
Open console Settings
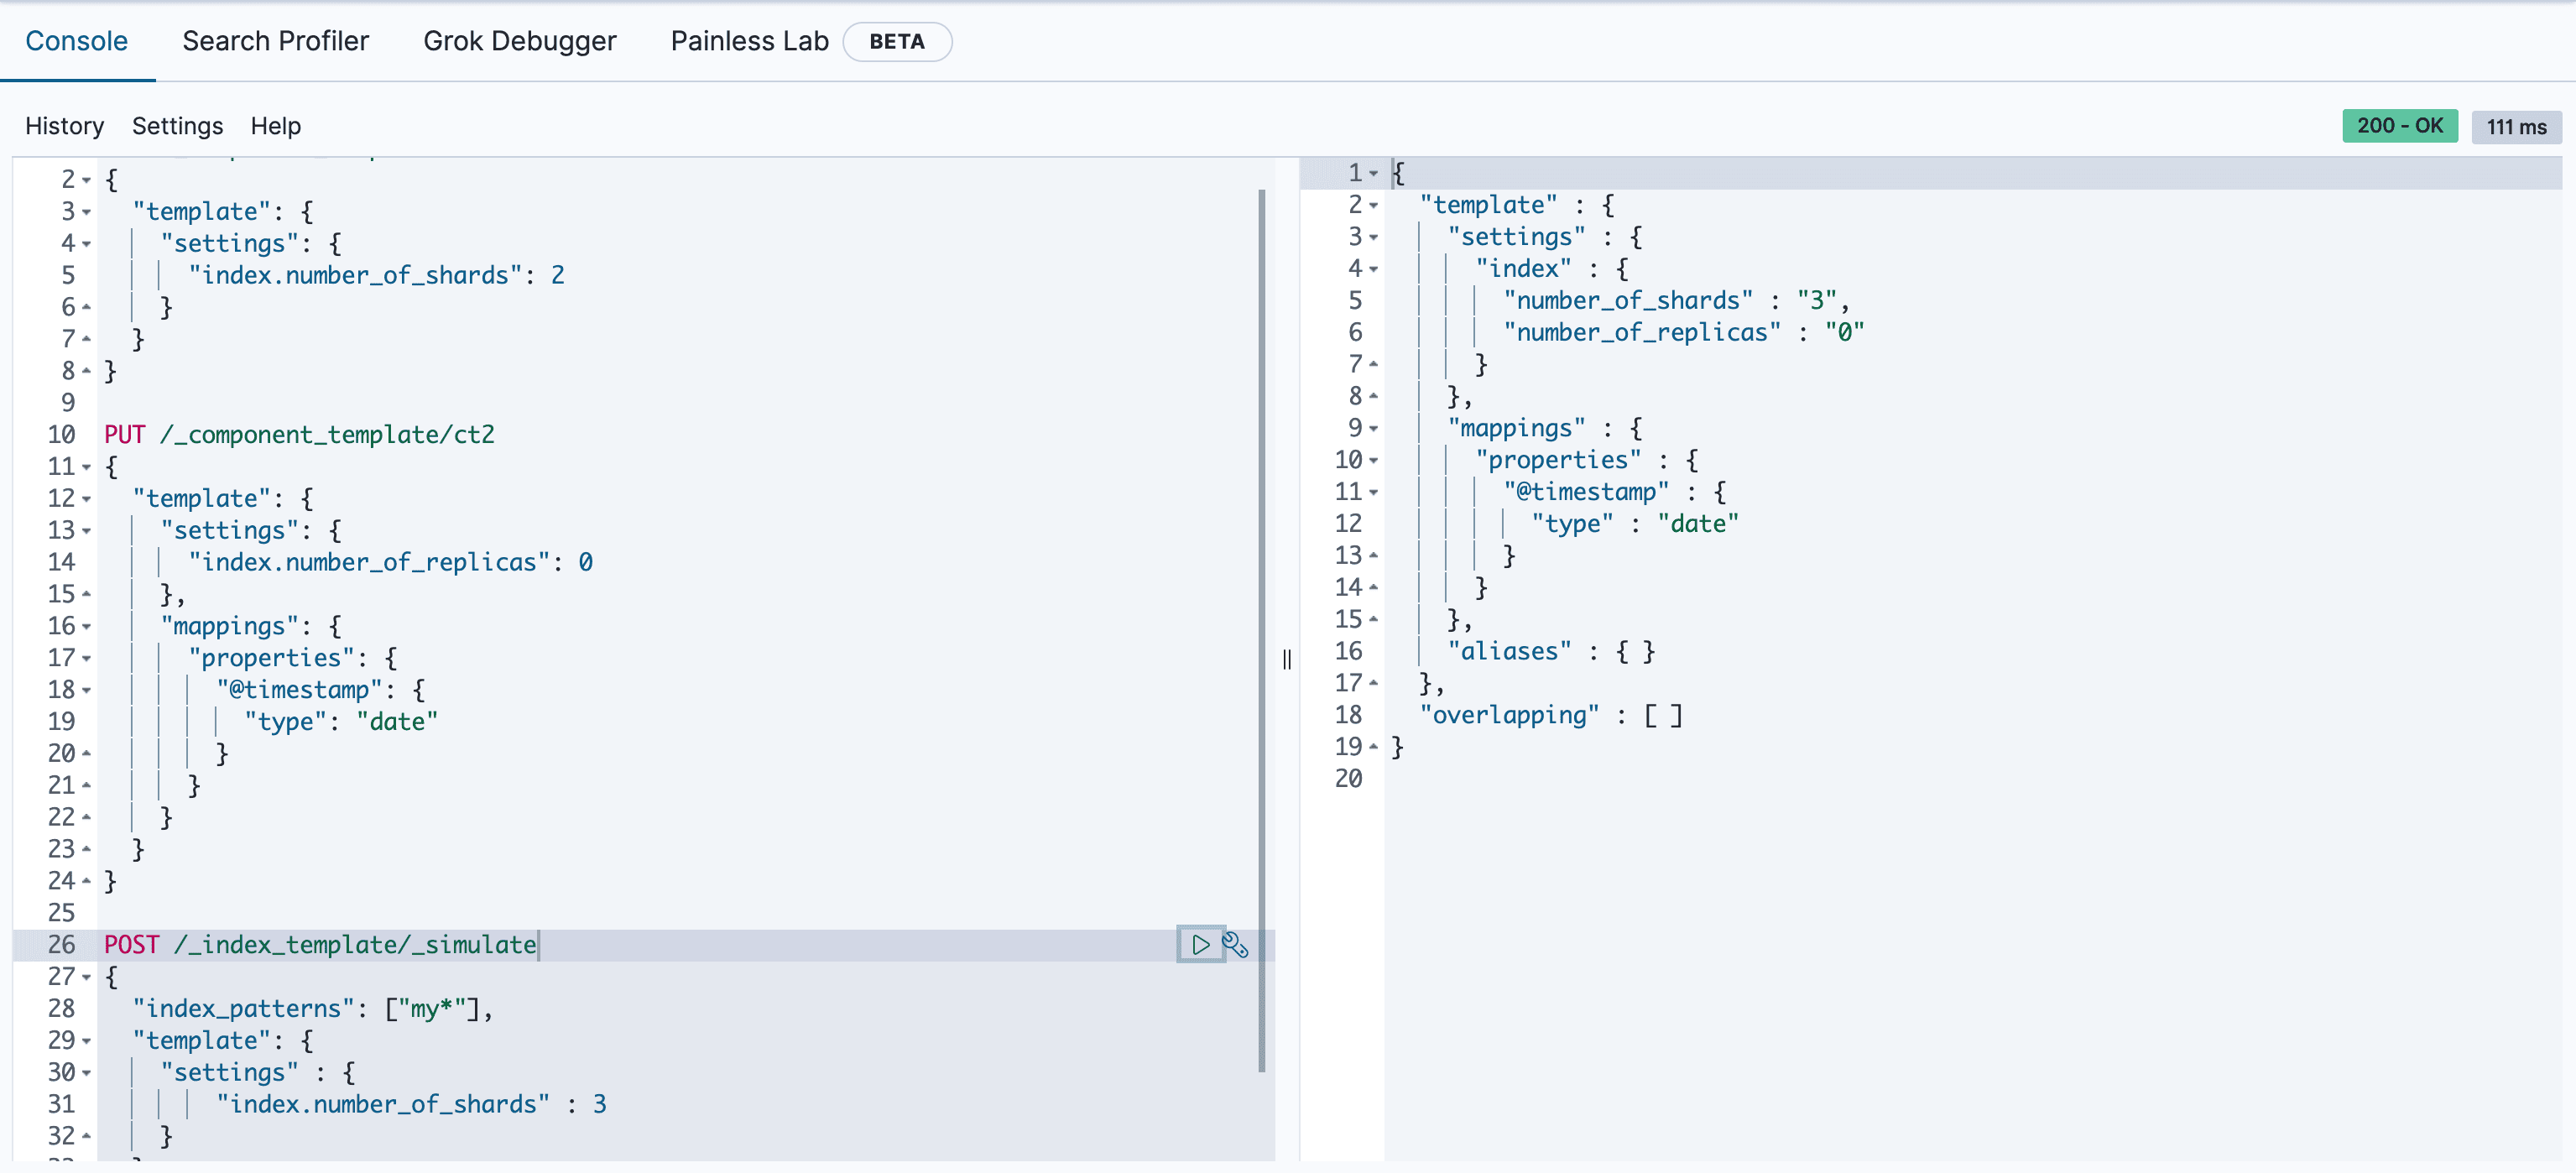point(177,126)
